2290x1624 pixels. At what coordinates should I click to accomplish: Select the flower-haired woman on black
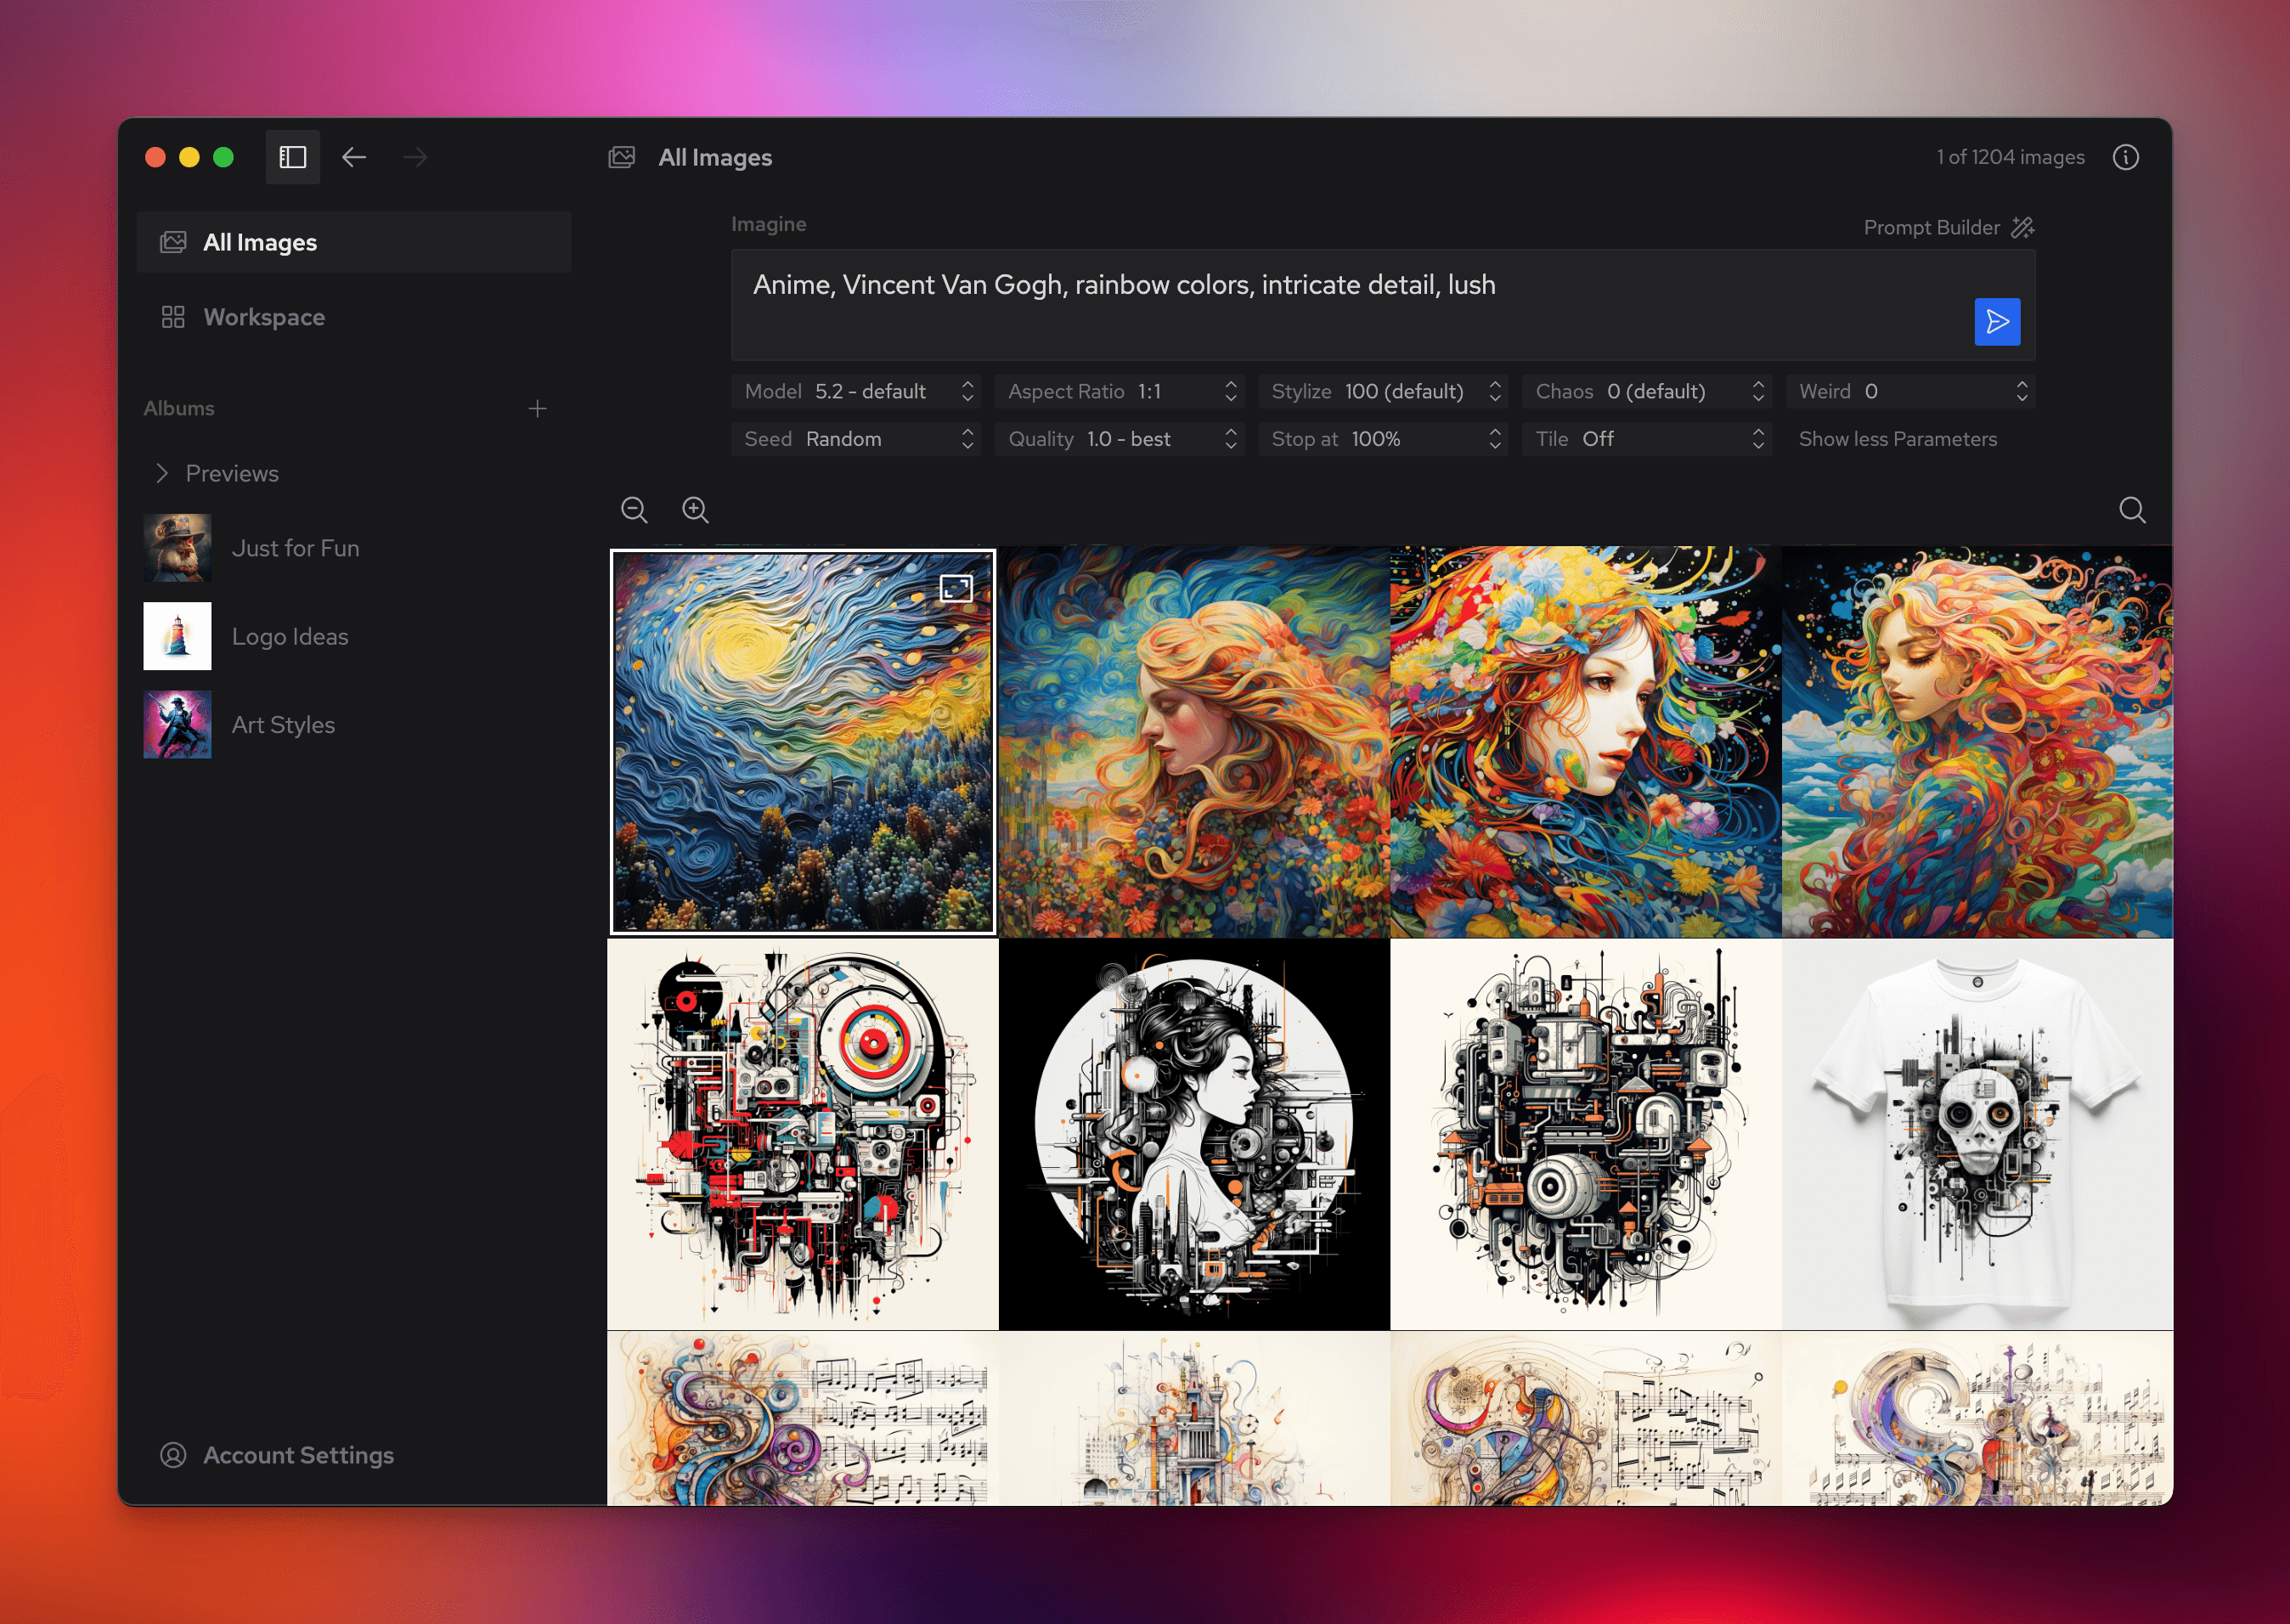(x=1585, y=741)
